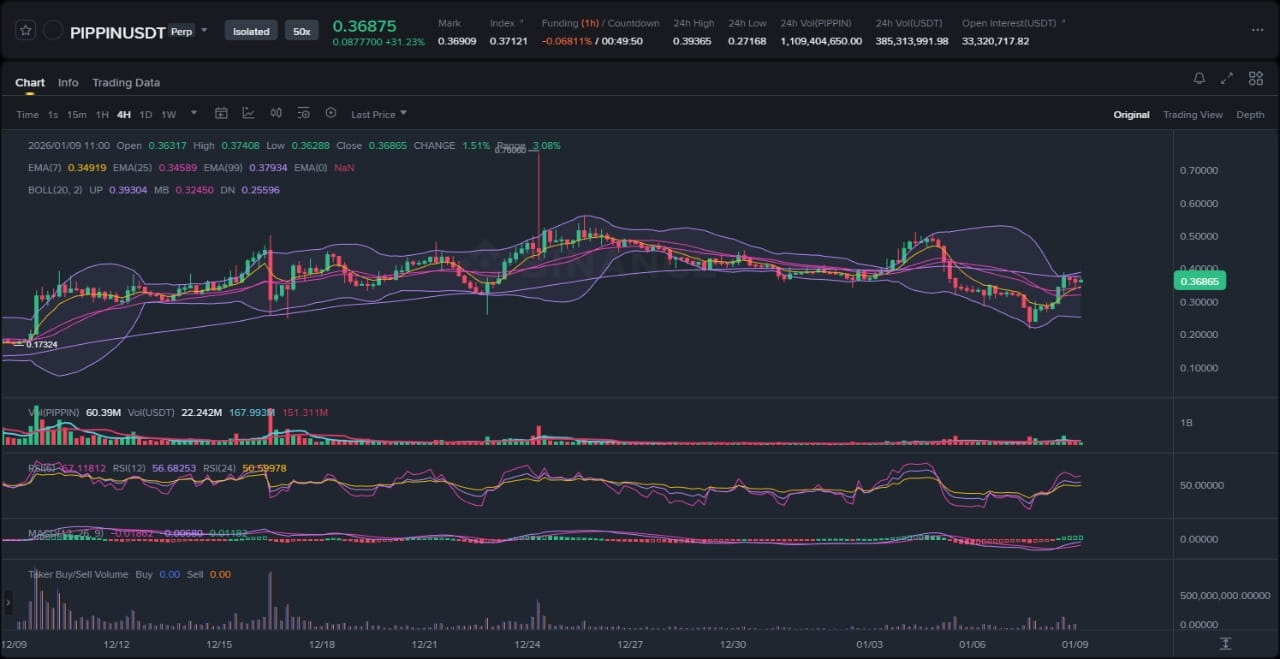Click the scale reset icon at bottom right
Screen dimensions: 1280x659
[1225, 644]
